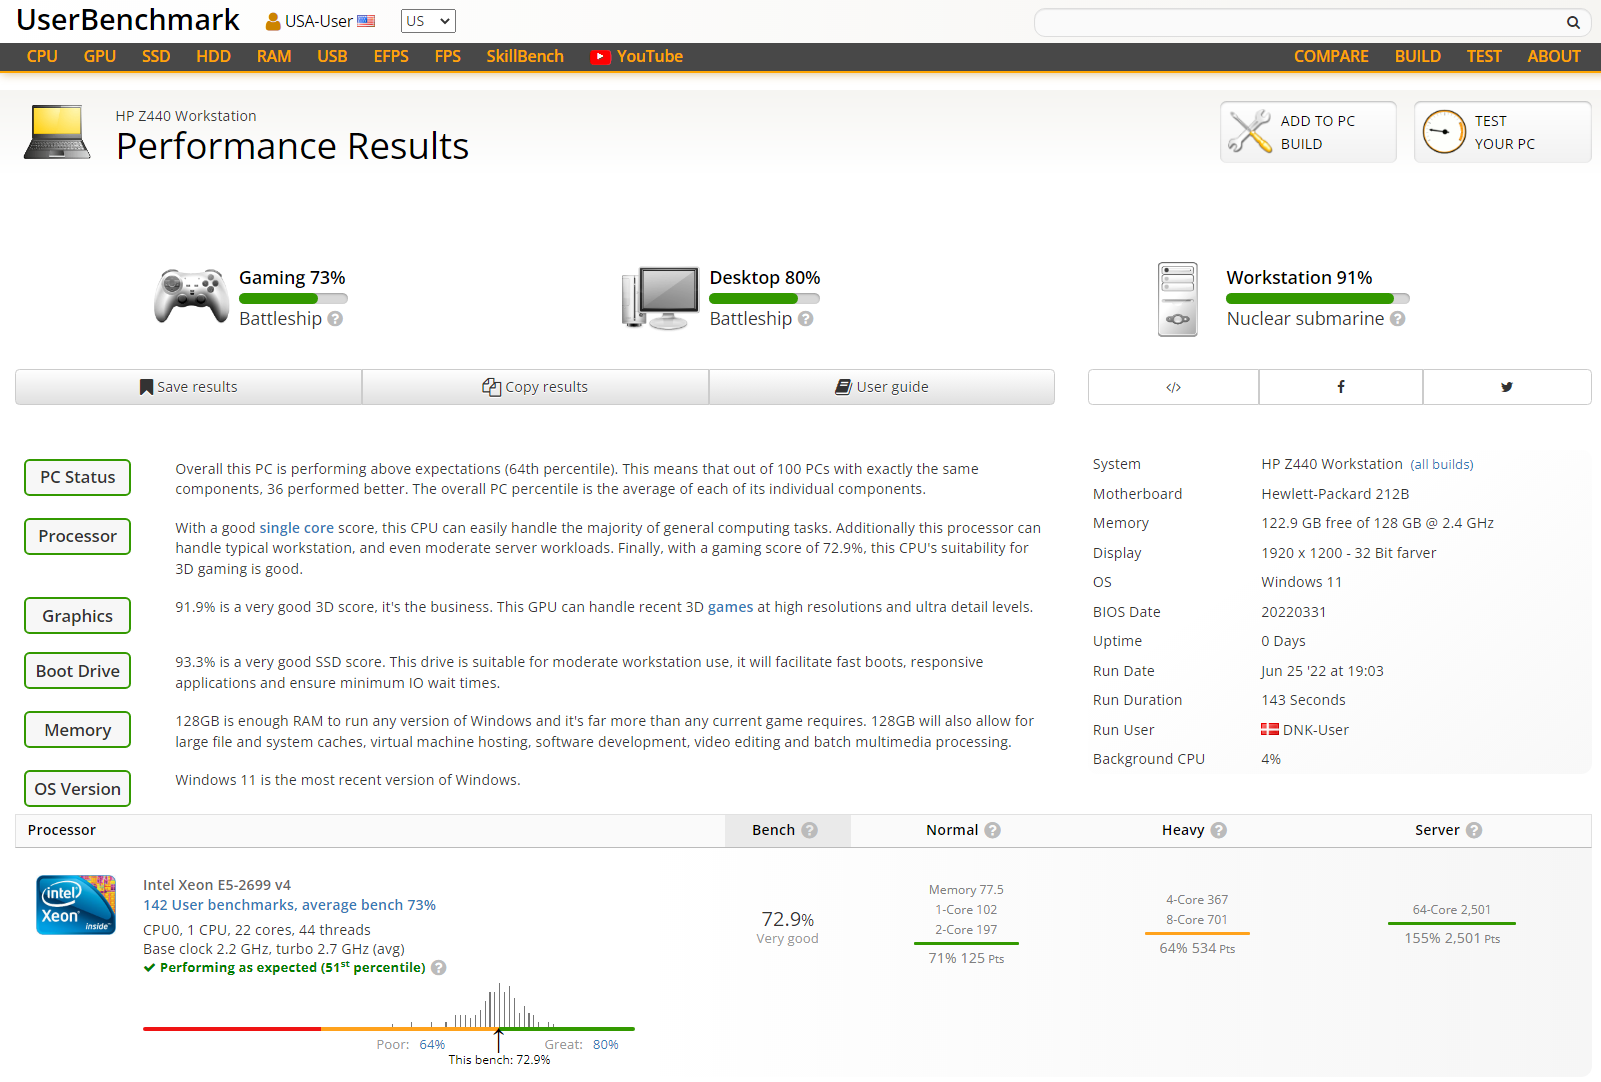Screen dimensions: 1601x1082
Task: Open the 142 User benchmarks link
Action: 289,905
